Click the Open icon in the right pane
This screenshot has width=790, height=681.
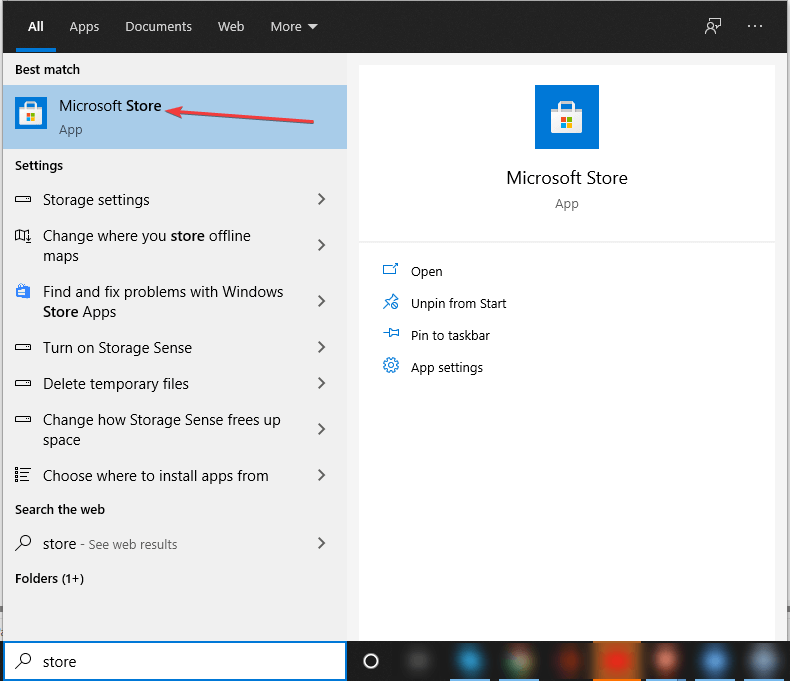(x=391, y=271)
